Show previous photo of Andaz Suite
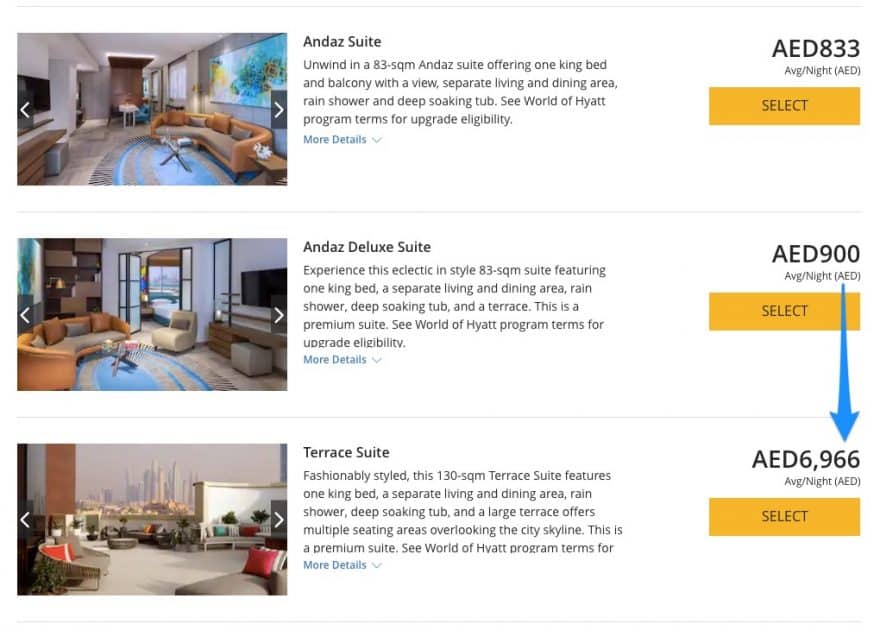 [x=25, y=110]
